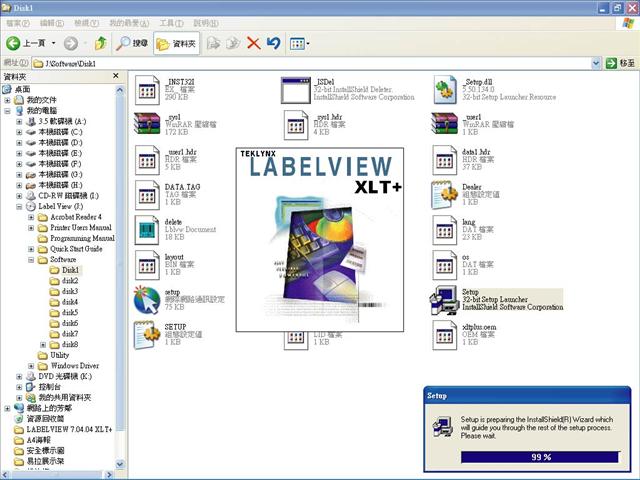Open the 工具 menu

171,23
